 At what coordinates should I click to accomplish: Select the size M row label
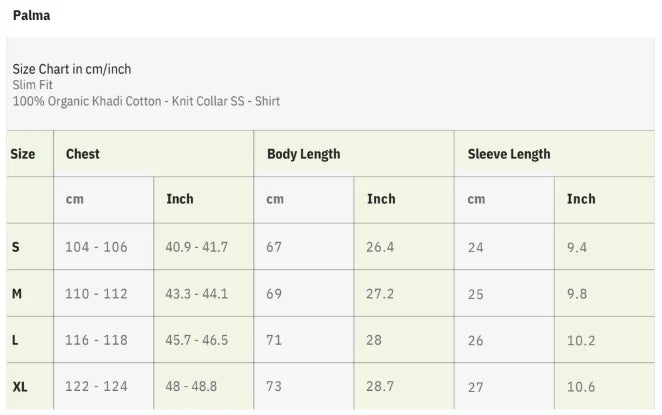(x=17, y=294)
